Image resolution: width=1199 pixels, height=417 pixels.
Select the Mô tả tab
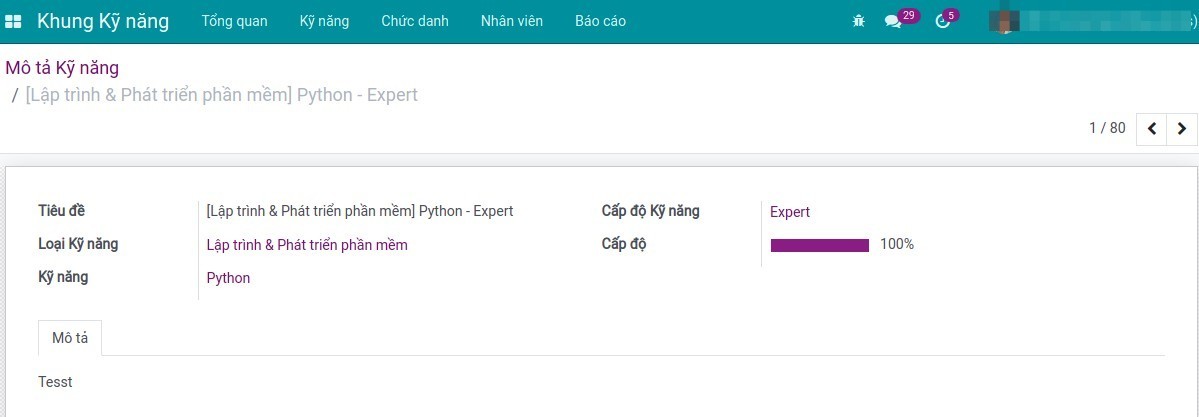(x=70, y=338)
